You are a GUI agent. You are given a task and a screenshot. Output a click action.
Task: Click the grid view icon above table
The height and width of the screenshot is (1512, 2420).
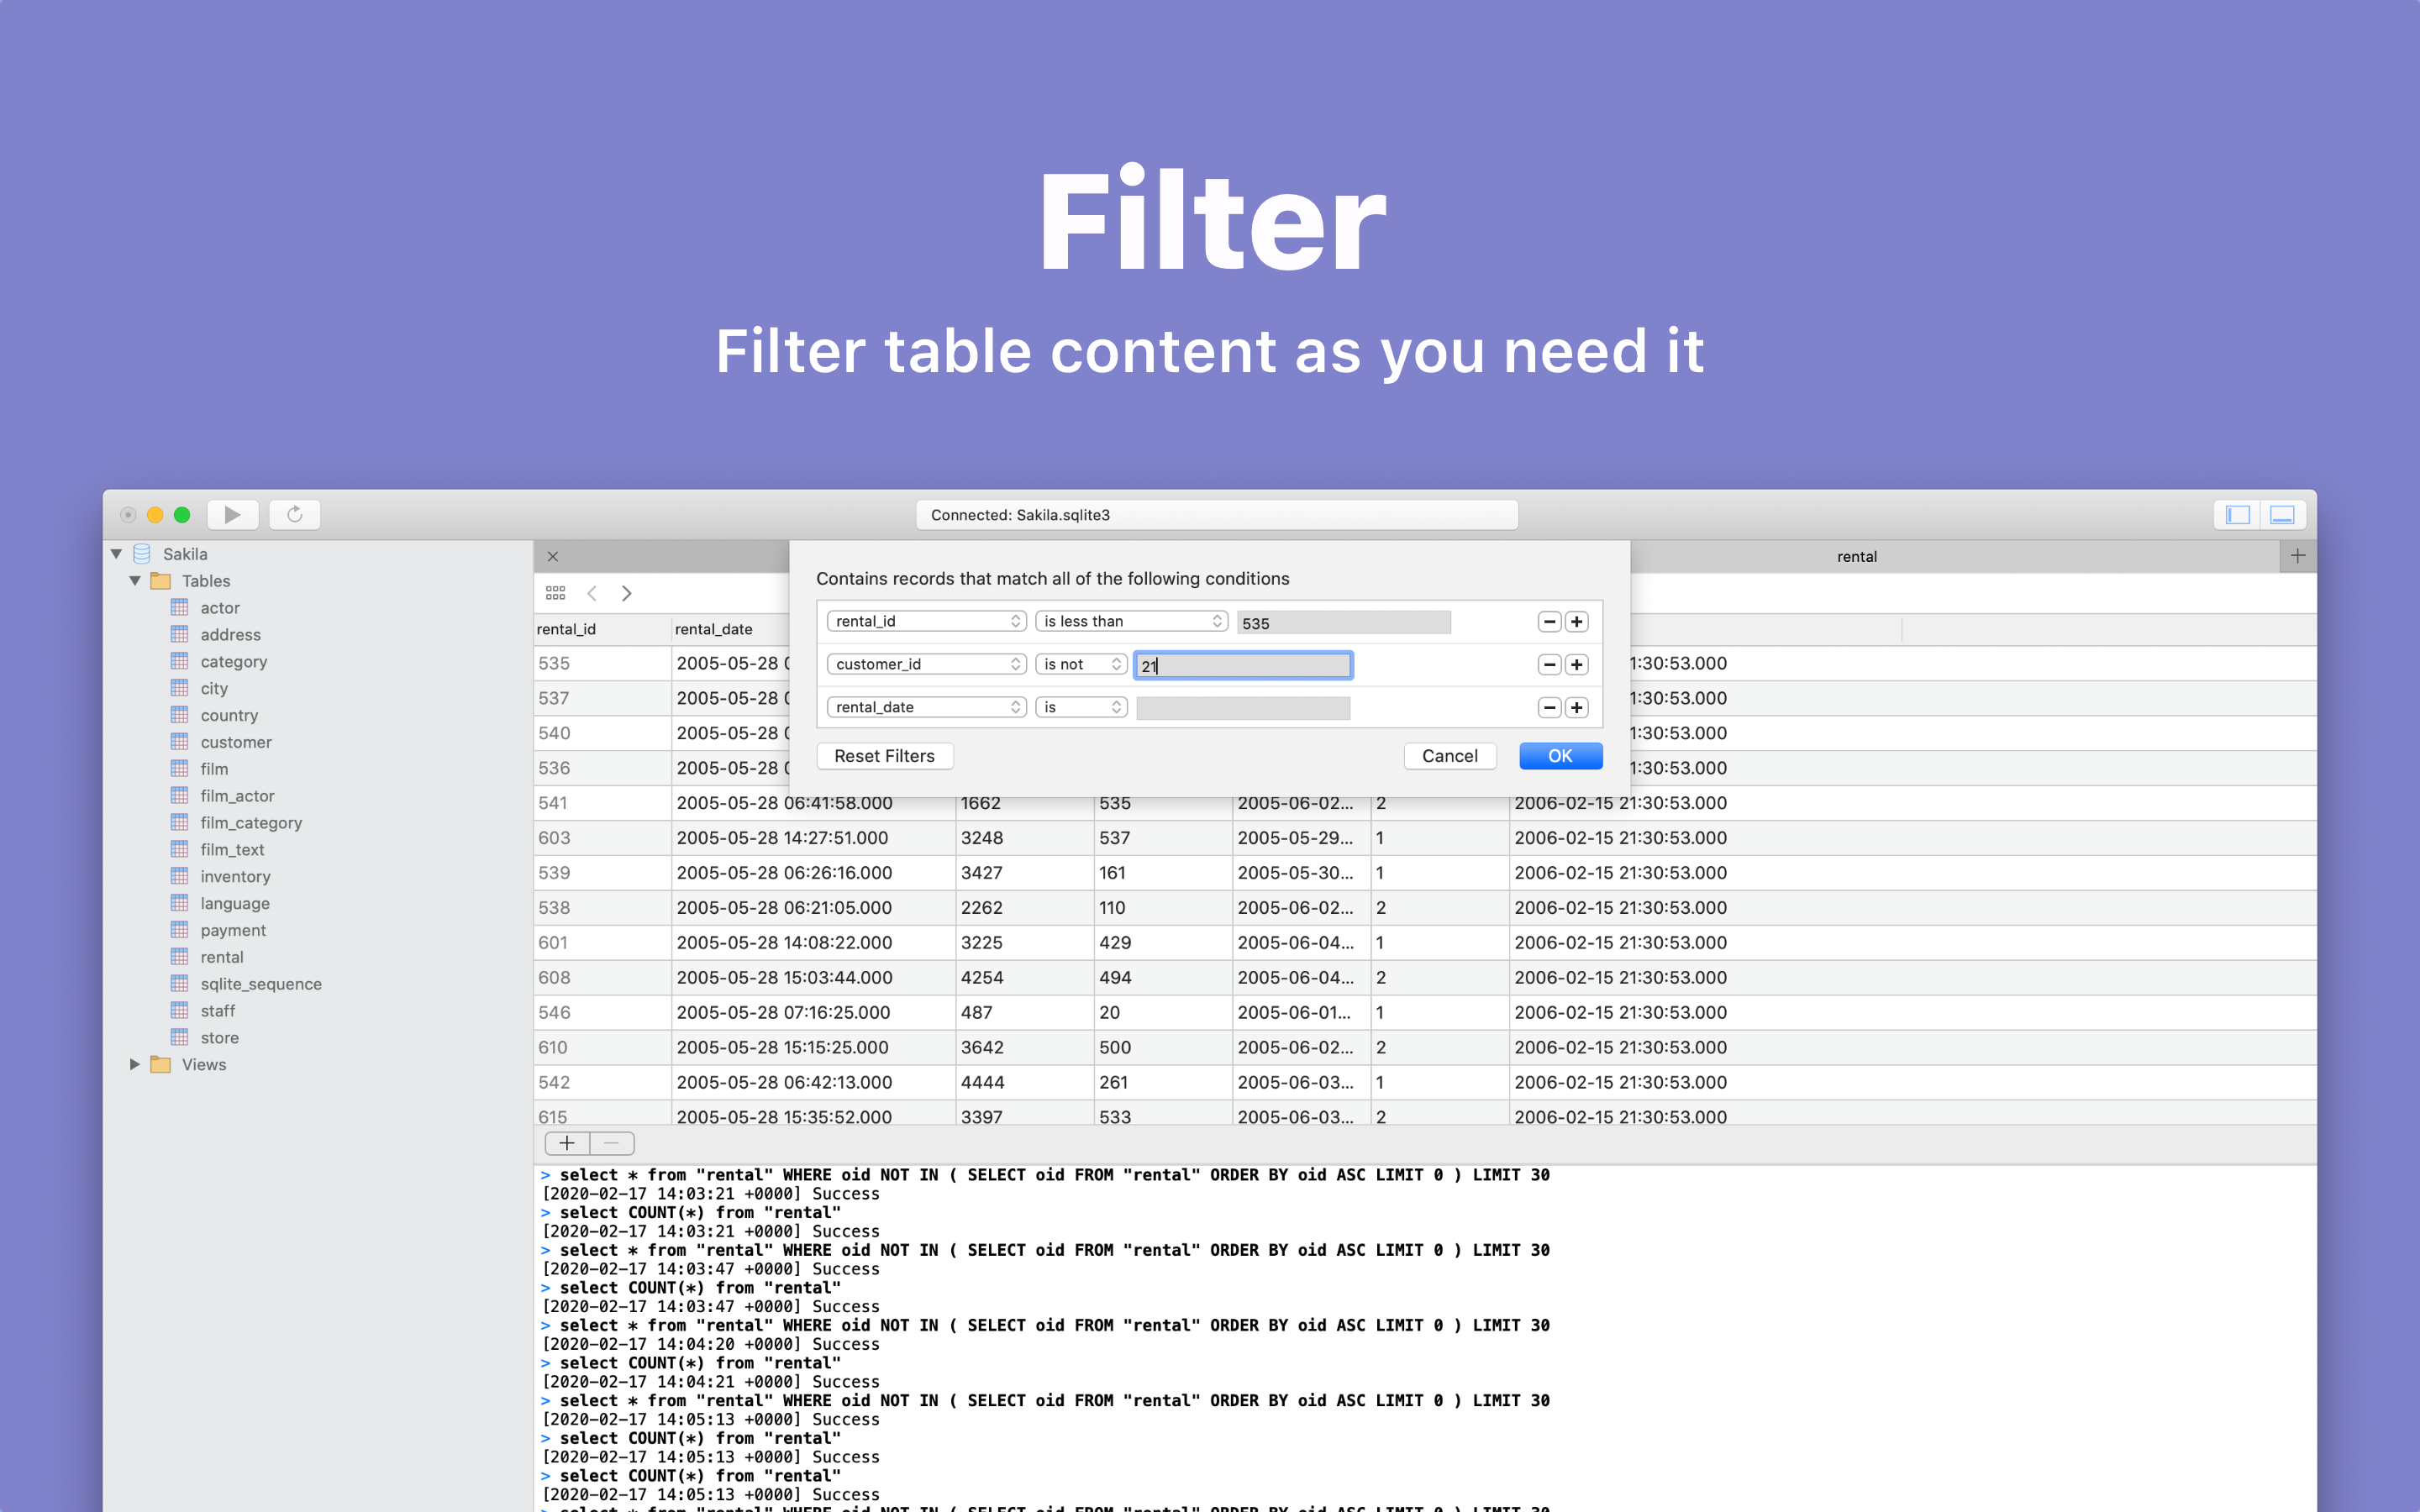pos(556,593)
